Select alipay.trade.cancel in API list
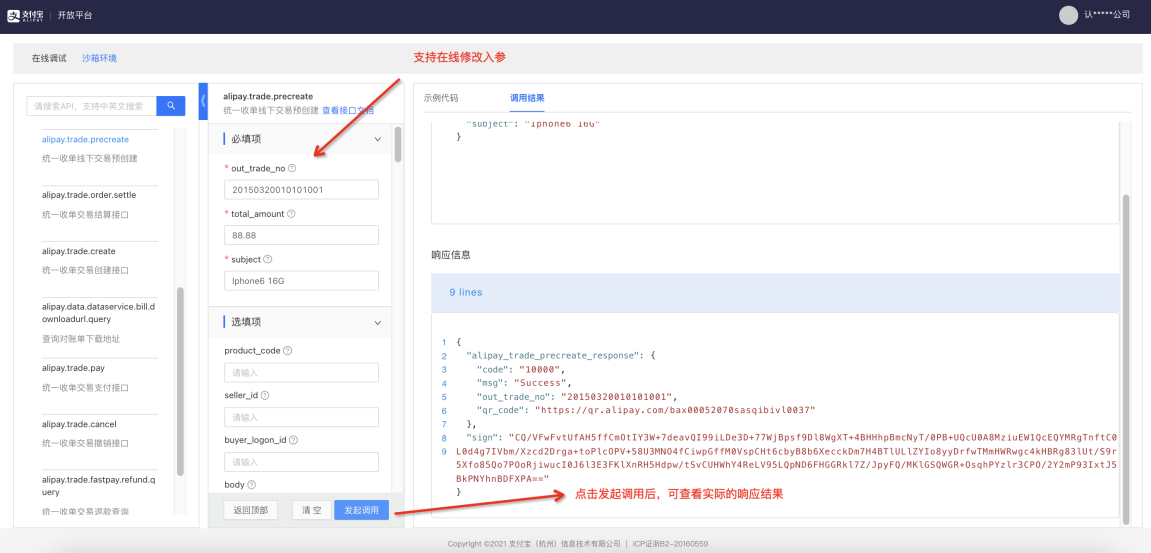 [x=79, y=424]
